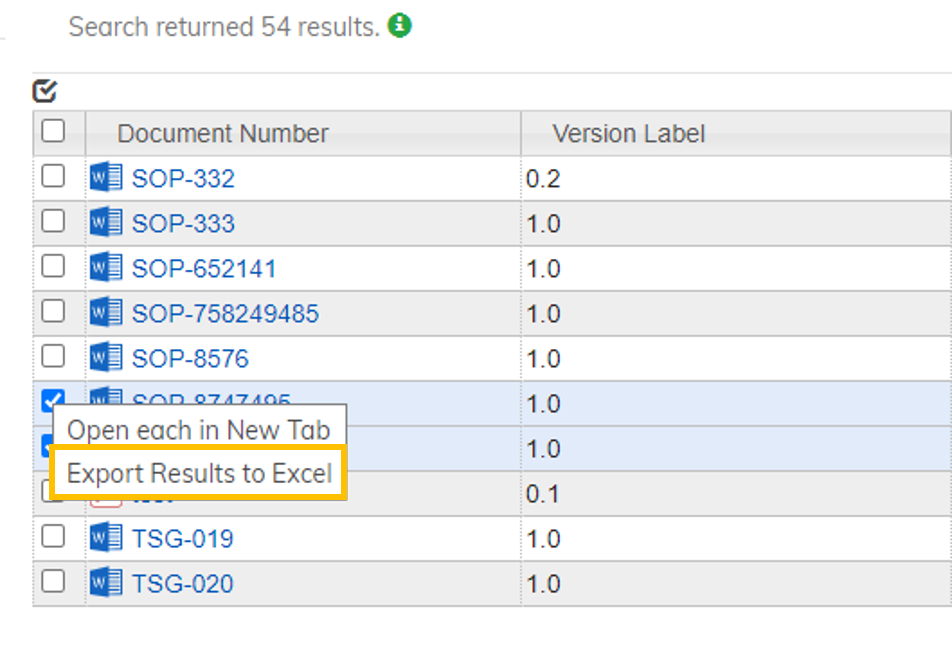Image resolution: width=952 pixels, height=670 pixels.
Task: Toggle the select-all checkbox in header row
Action: pos(53,131)
